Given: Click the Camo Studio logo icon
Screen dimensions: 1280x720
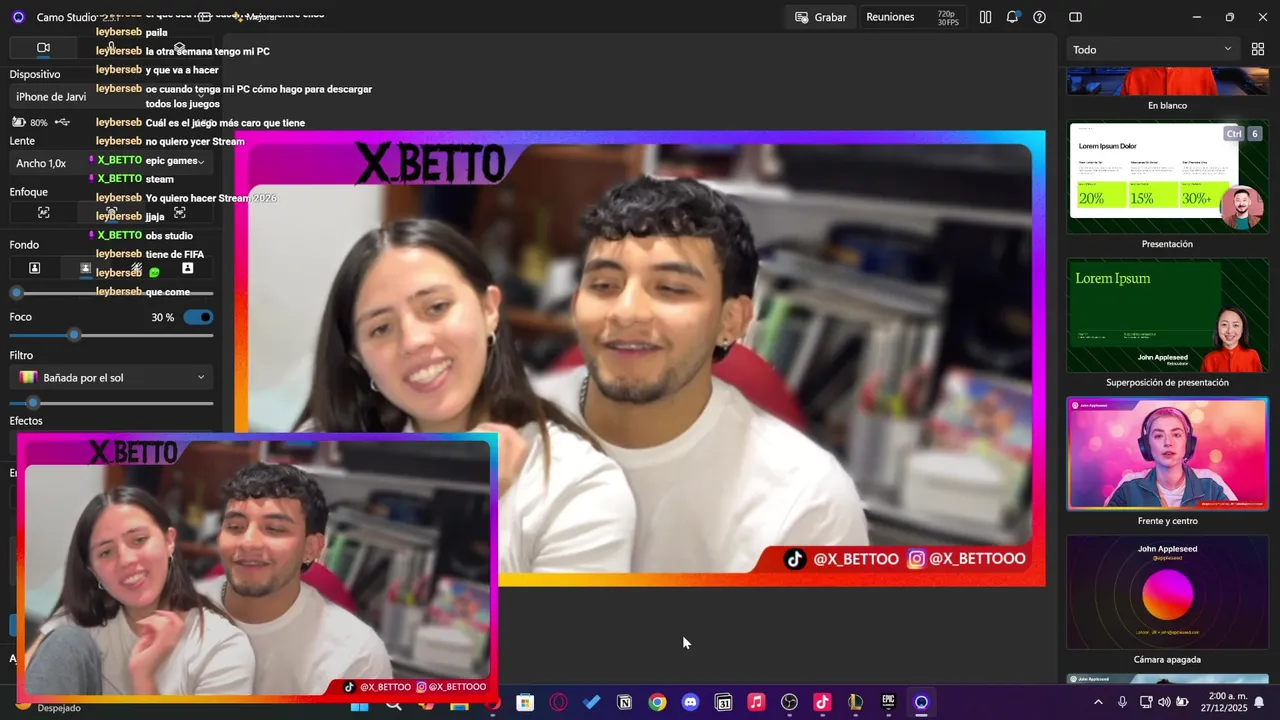Looking at the screenshot, I should pos(18,17).
